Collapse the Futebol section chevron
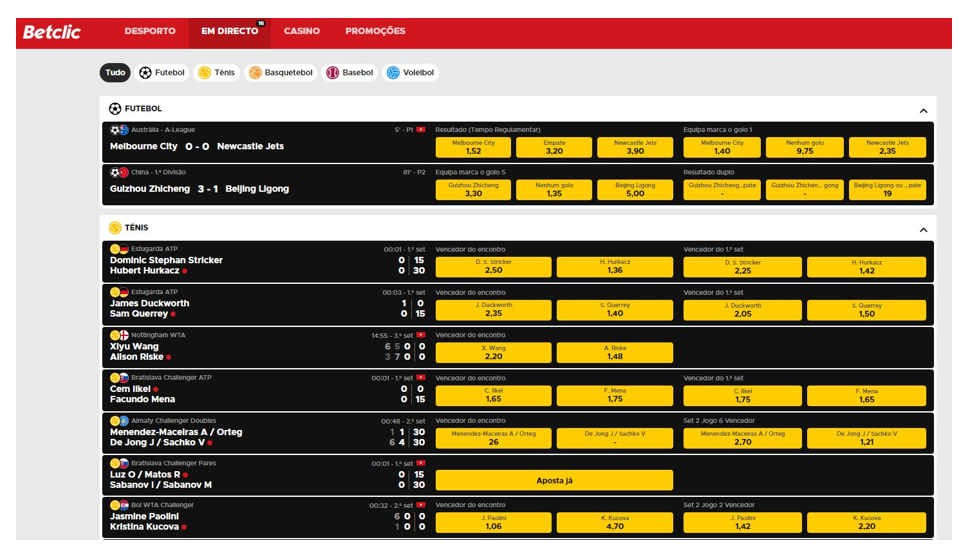Screen dimensions: 980x560 click(923, 111)
